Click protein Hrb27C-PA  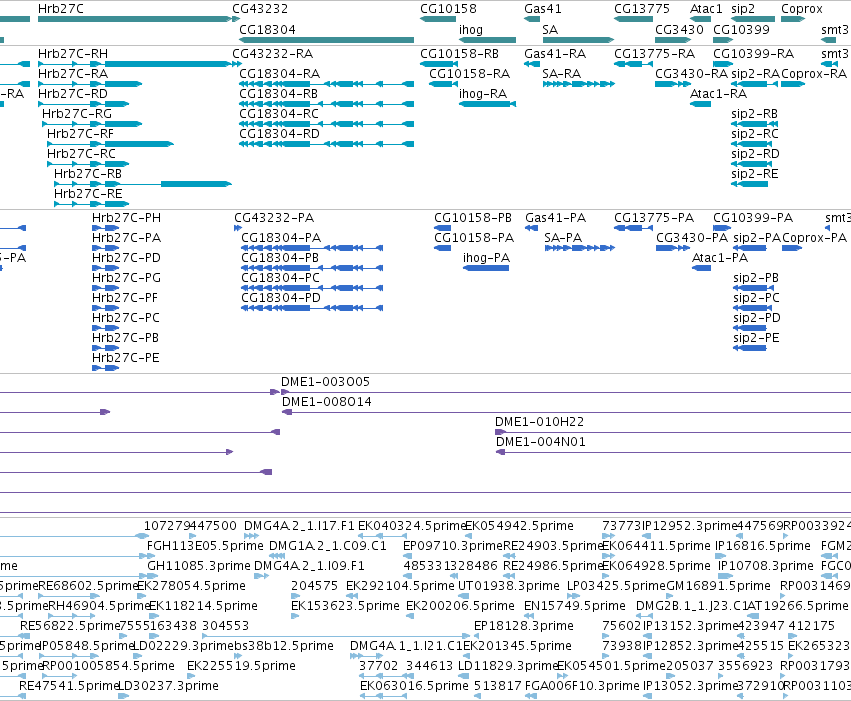105,248
